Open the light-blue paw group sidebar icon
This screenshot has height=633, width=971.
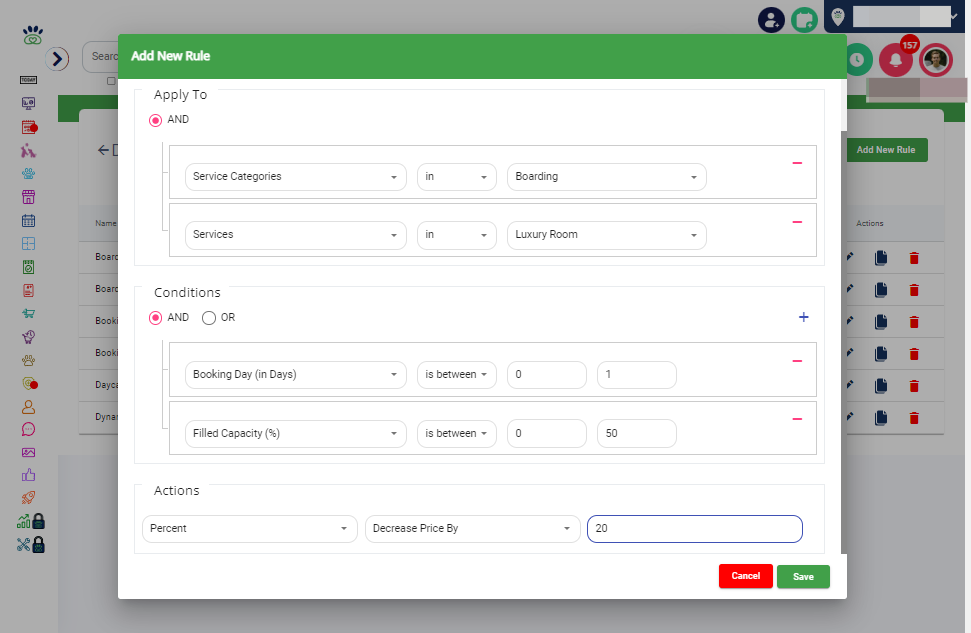[28, 173]
